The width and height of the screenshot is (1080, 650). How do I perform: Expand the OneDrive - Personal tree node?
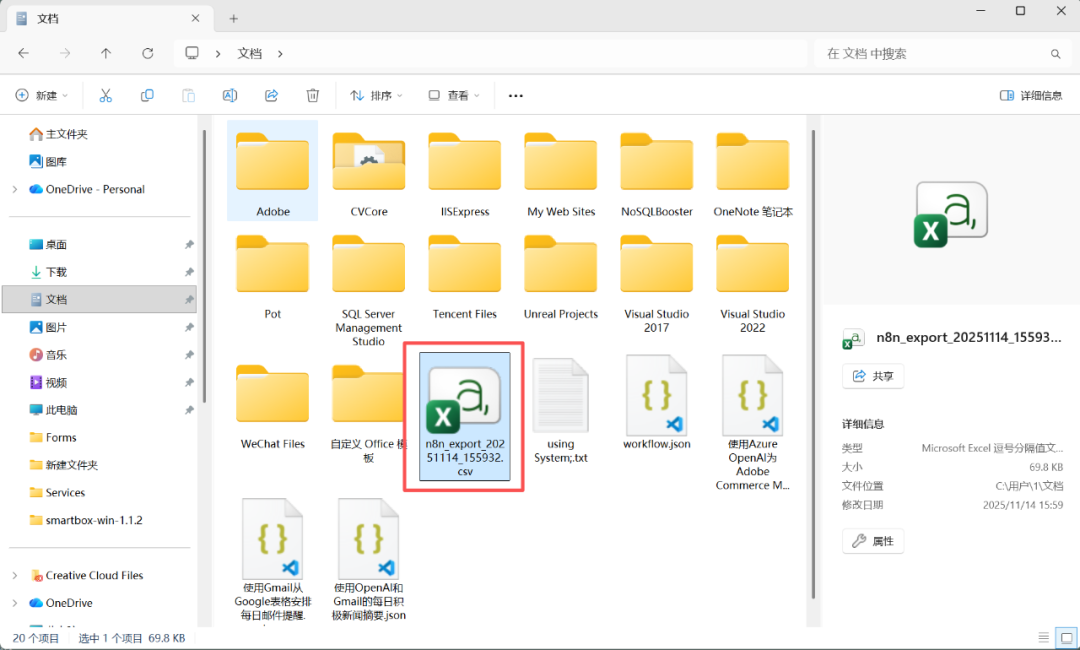[14, 189]
